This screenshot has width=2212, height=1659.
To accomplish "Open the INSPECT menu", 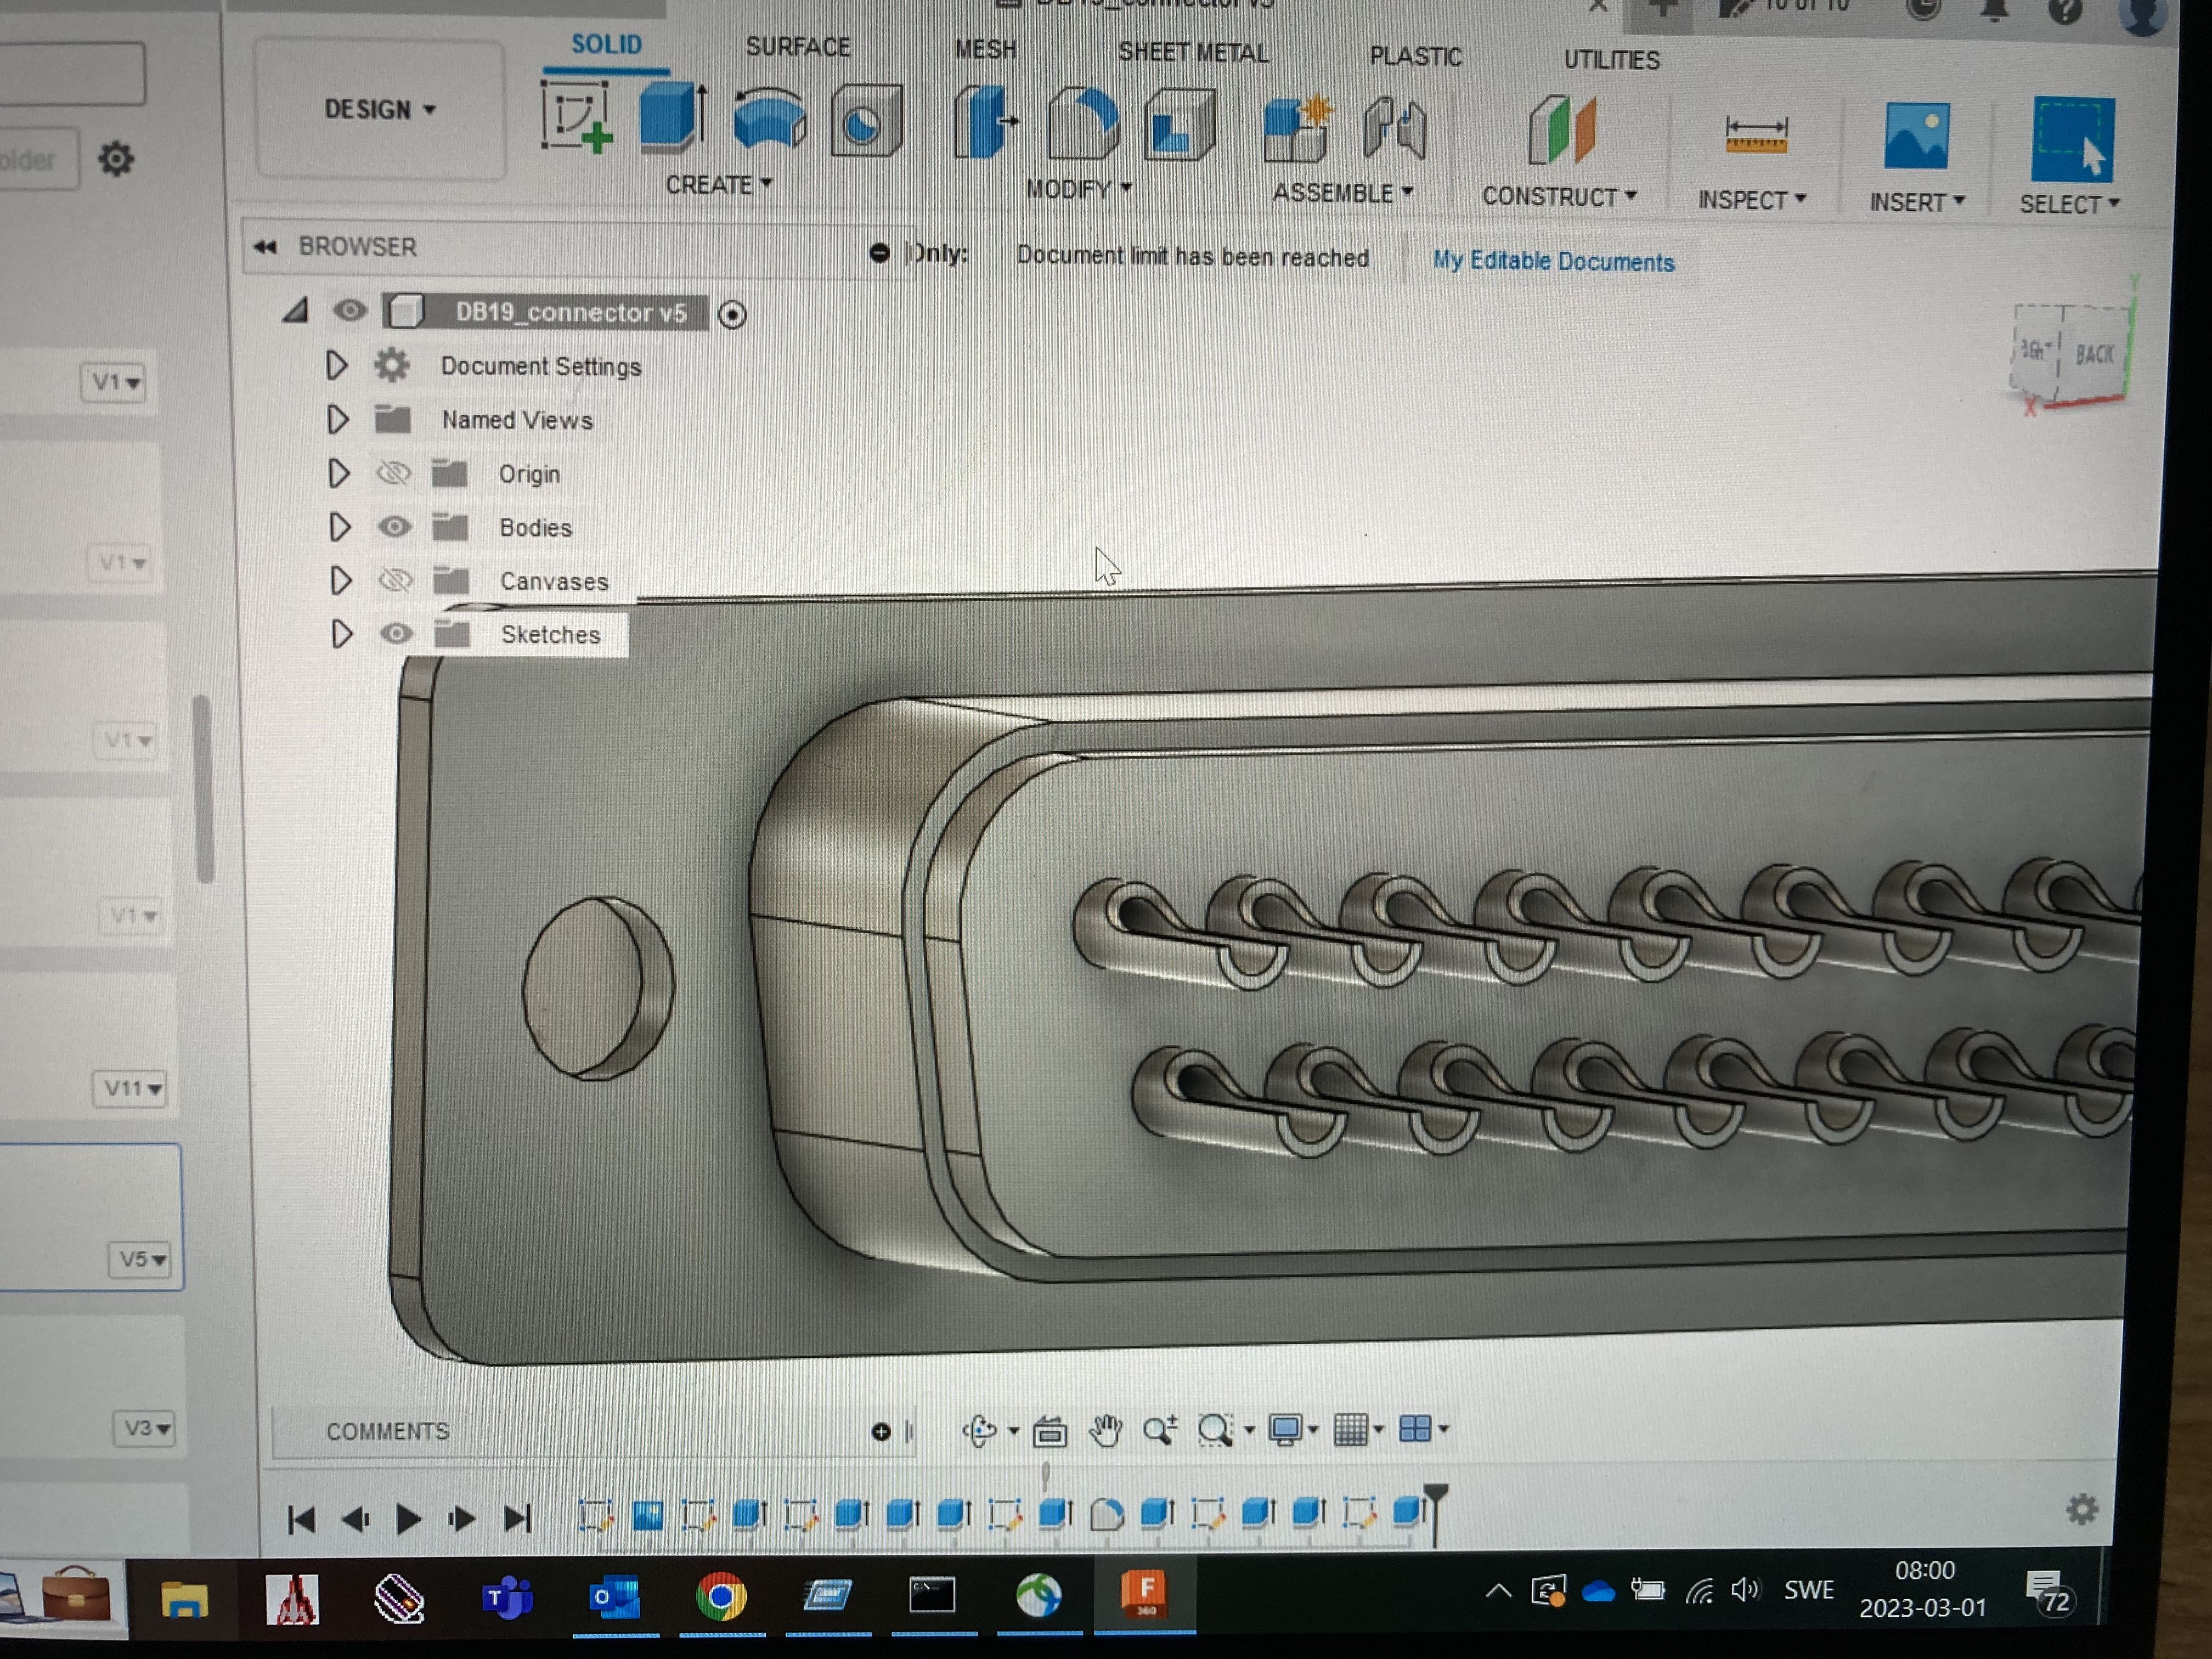I will click(x=1752, y=200).
